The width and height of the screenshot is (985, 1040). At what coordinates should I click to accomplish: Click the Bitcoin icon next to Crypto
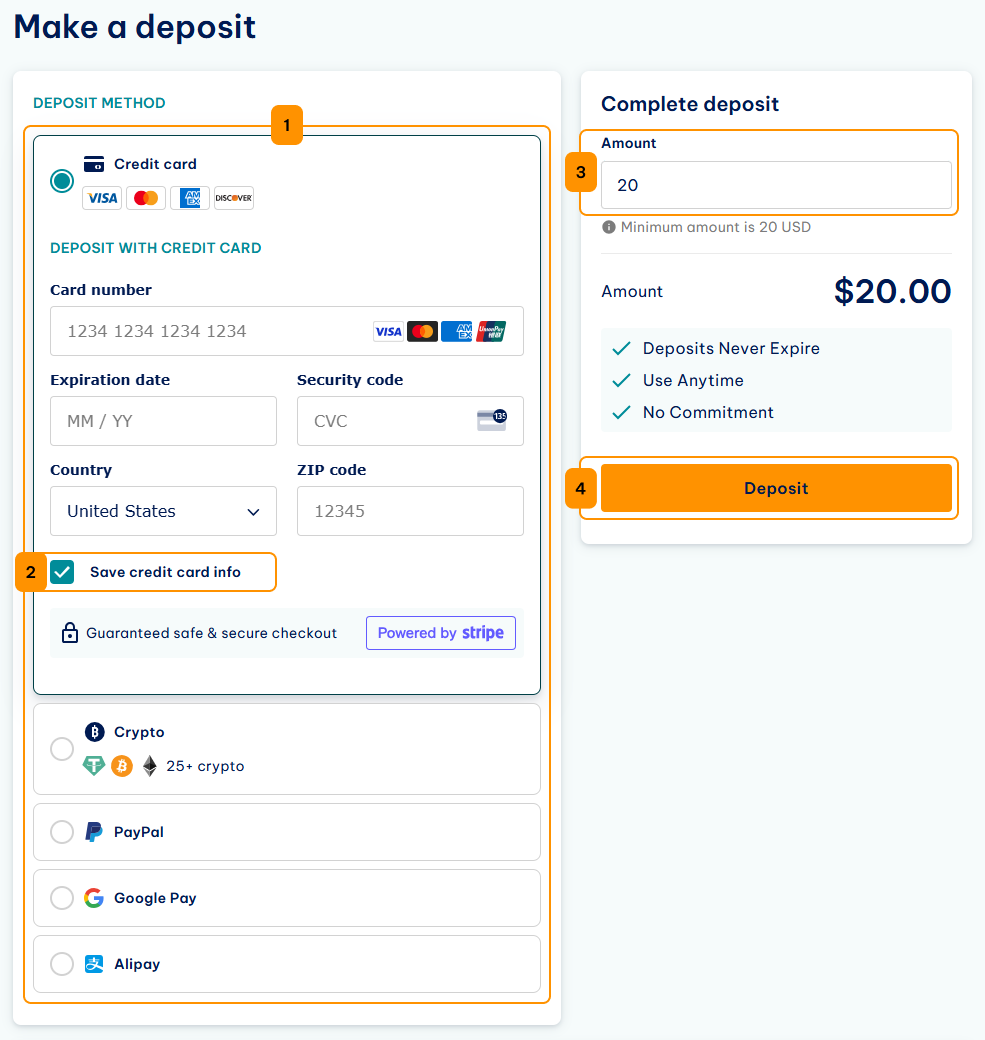(x=95, y=732)
